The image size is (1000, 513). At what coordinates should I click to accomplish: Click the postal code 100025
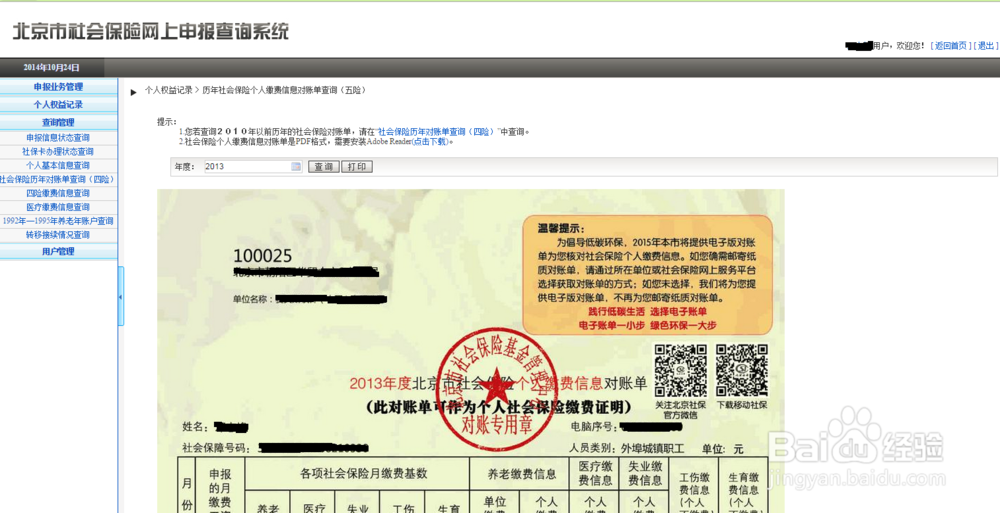(x=263, y=256)
